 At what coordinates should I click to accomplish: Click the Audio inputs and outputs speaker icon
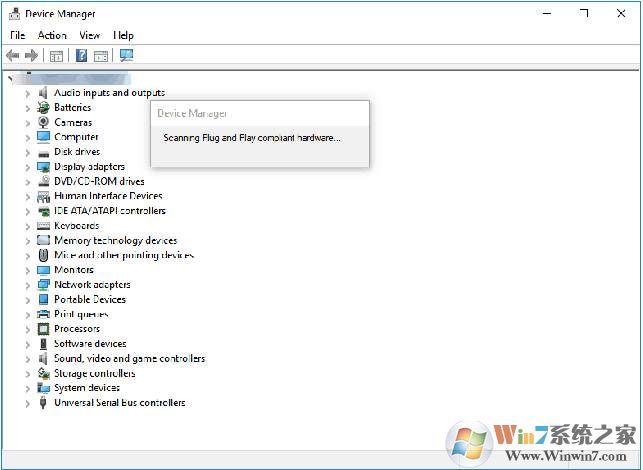pos(43,93)
